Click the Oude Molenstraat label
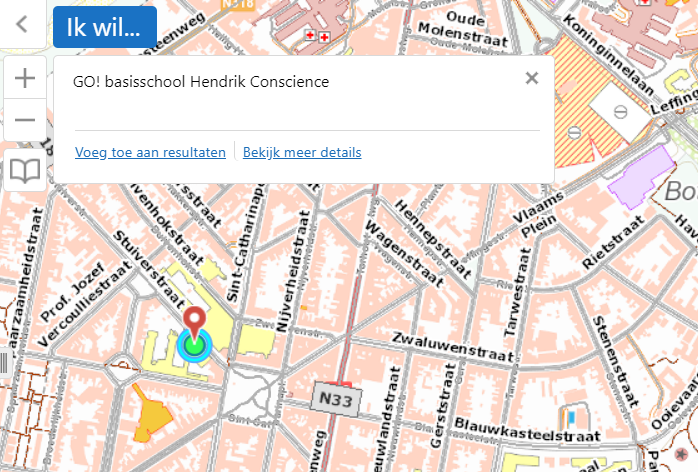 (x=463, y=29)
